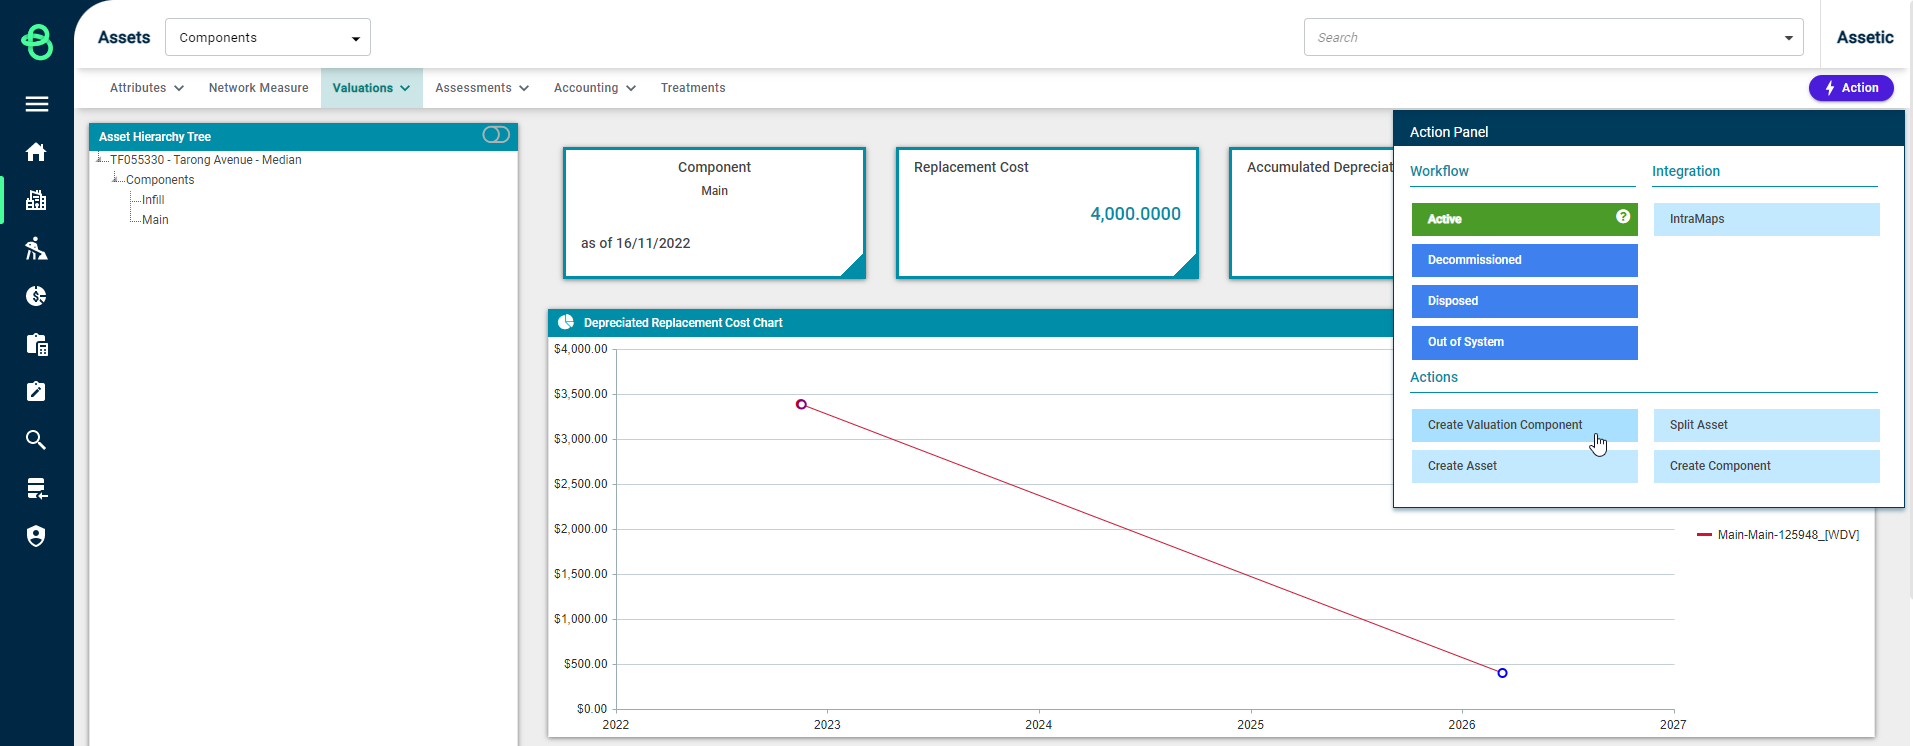Click the Assetic logo
1913x746 pixels.
(x=37, y=42)
